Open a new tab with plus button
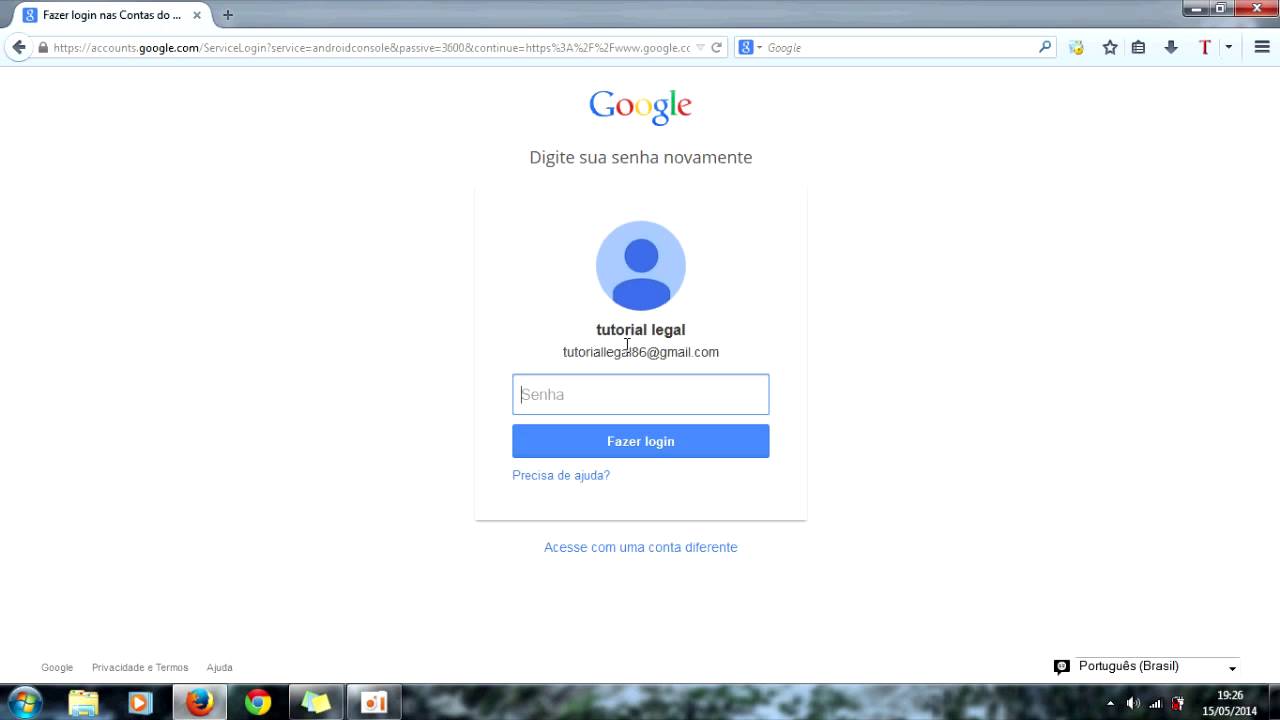Image resolution: width=1280 pixels, height=720 pixels. point(227,15)
